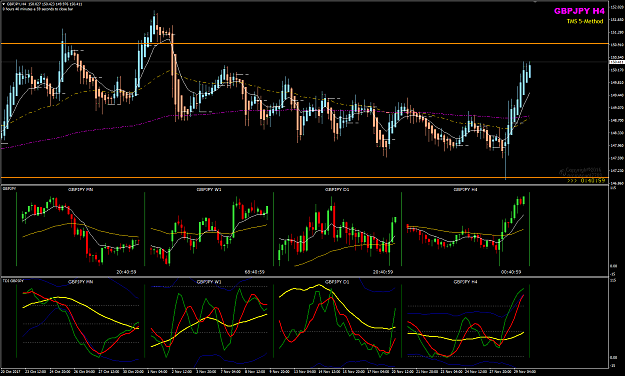Image resolution: width=625 pixels, height=376 pixels.
Task: Click the W1 mini chart countdown 68:40:59
Action: point(255,272)
